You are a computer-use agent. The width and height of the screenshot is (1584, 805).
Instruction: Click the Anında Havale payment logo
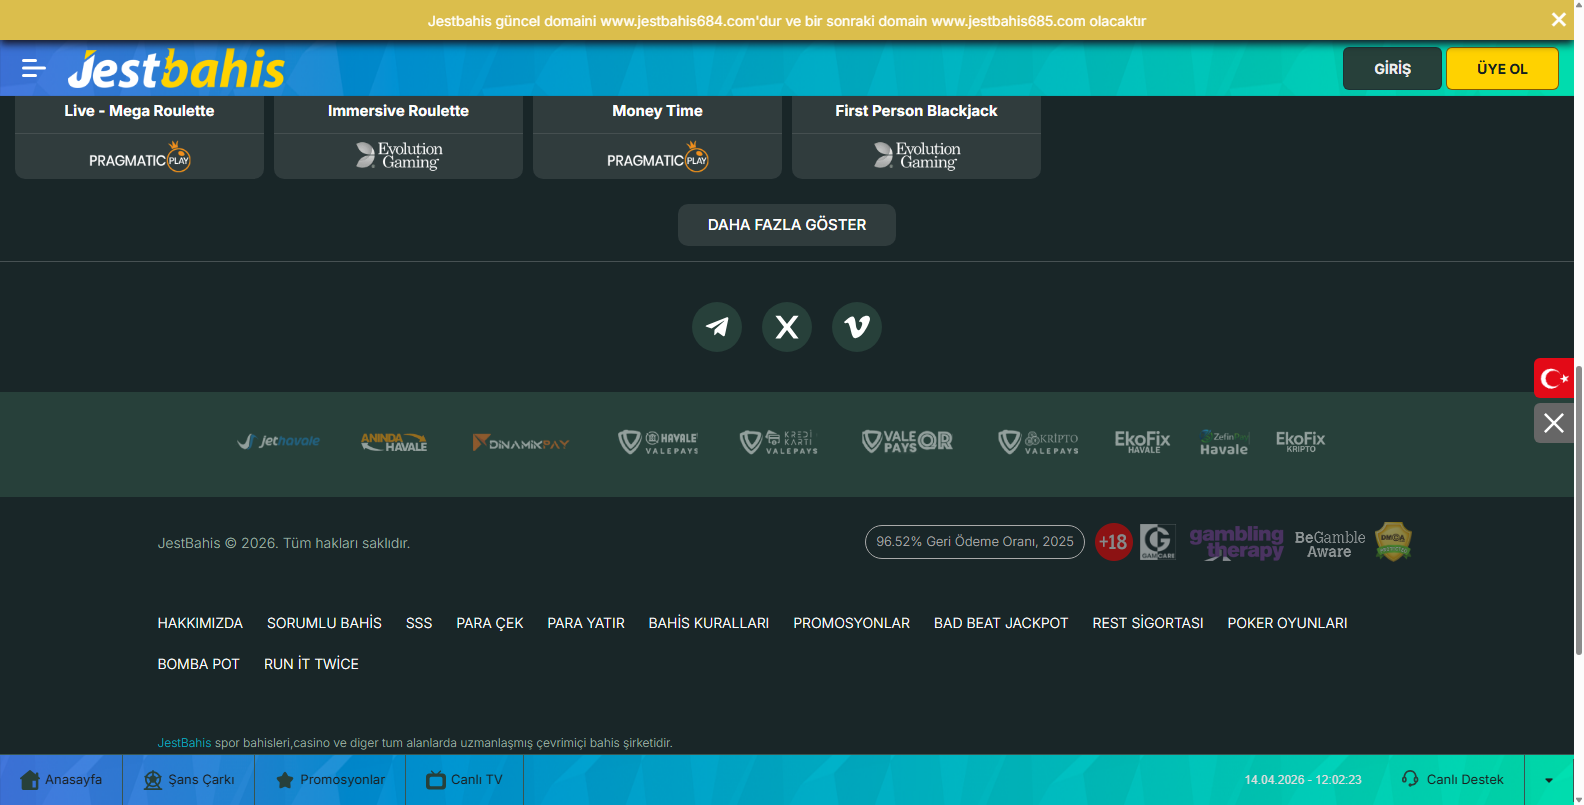(x=394, y=442)
